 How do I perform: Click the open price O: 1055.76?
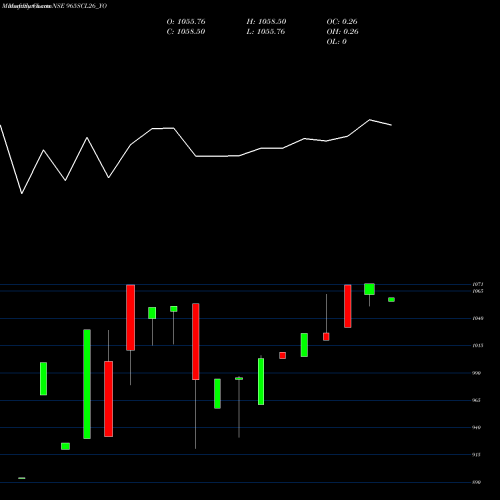[186, 22]
